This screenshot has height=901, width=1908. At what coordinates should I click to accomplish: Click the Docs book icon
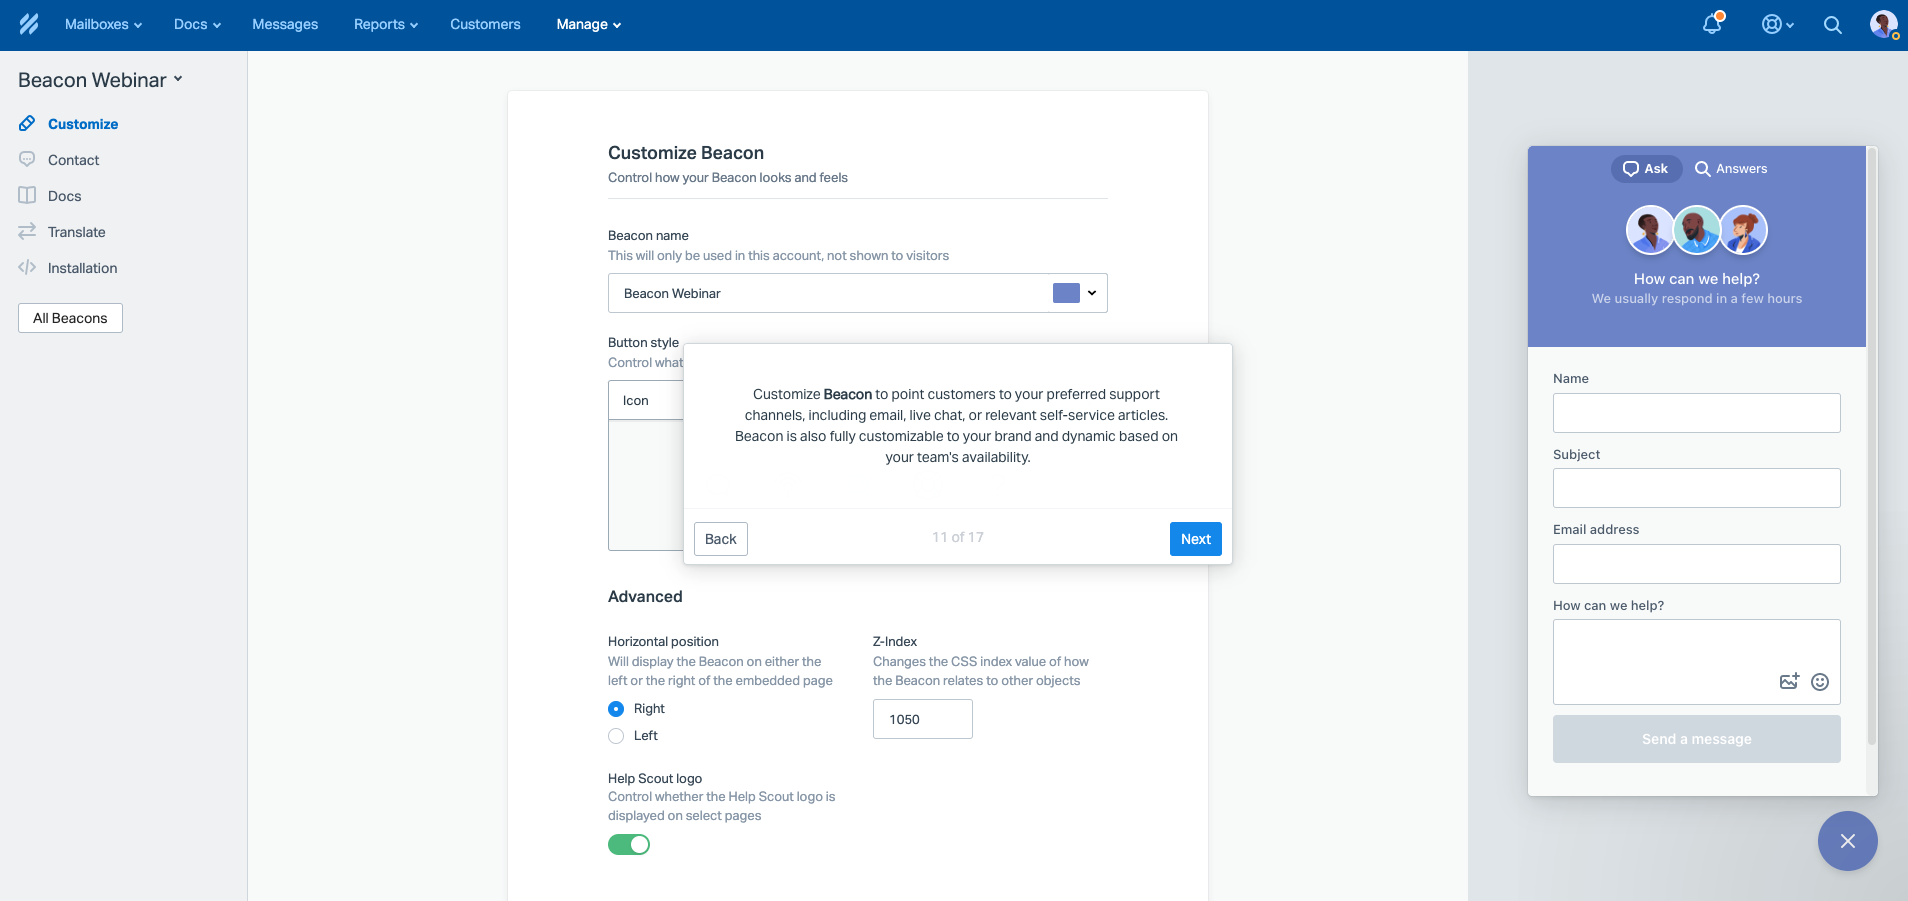tap(27, 196)
